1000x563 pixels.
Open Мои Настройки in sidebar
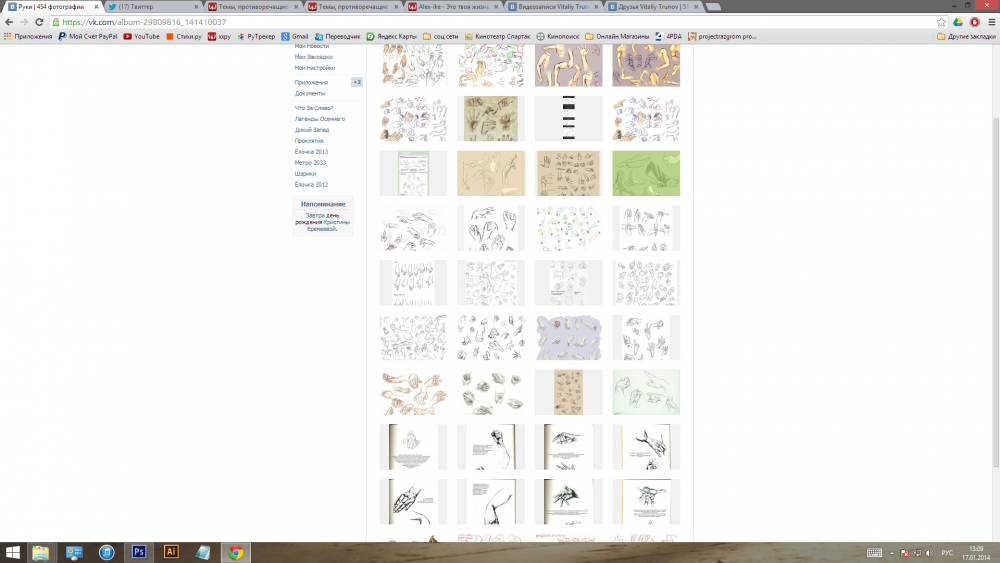click(x=314, y=68)
